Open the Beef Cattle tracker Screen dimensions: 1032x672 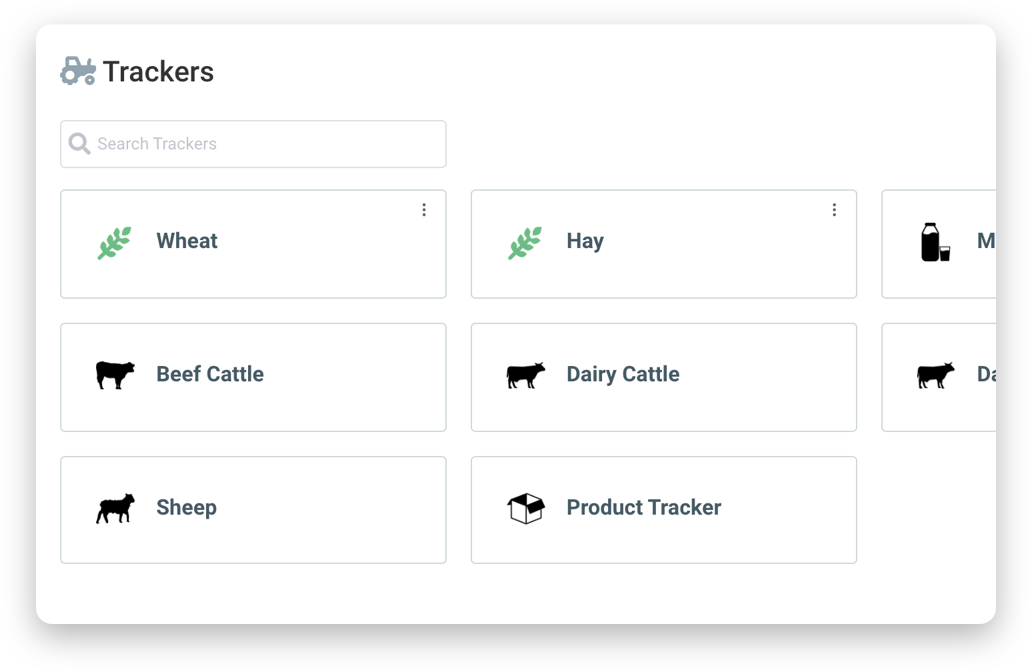[253, 377]
